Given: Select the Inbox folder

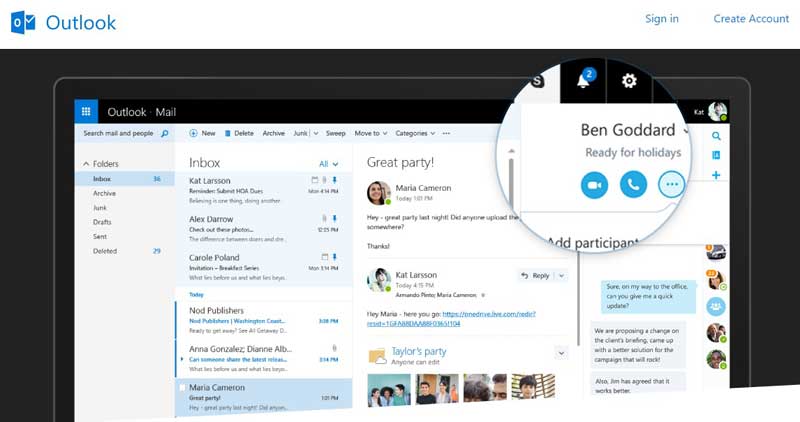Looking at the screenshot, I should coord(125,179).
